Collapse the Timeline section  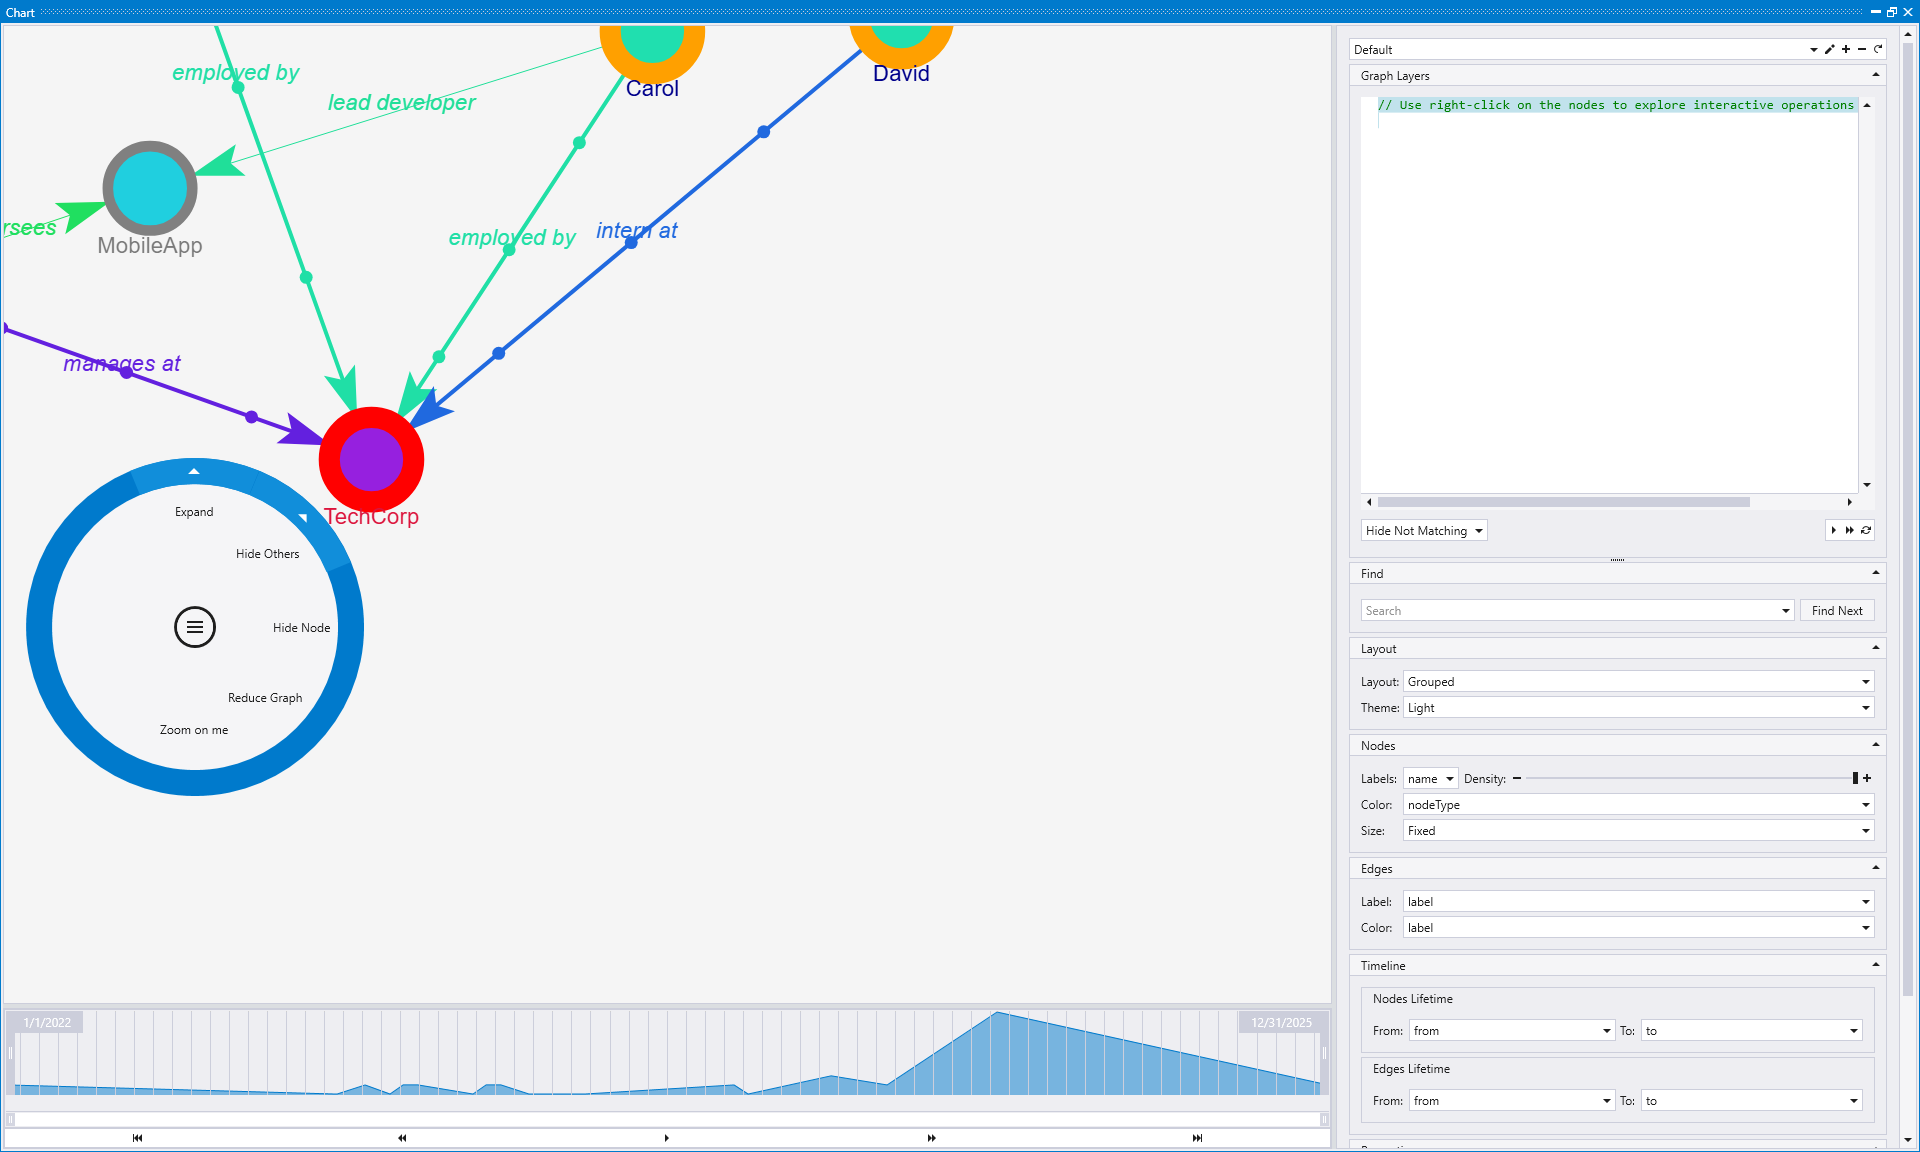[x=1875, y=965]
